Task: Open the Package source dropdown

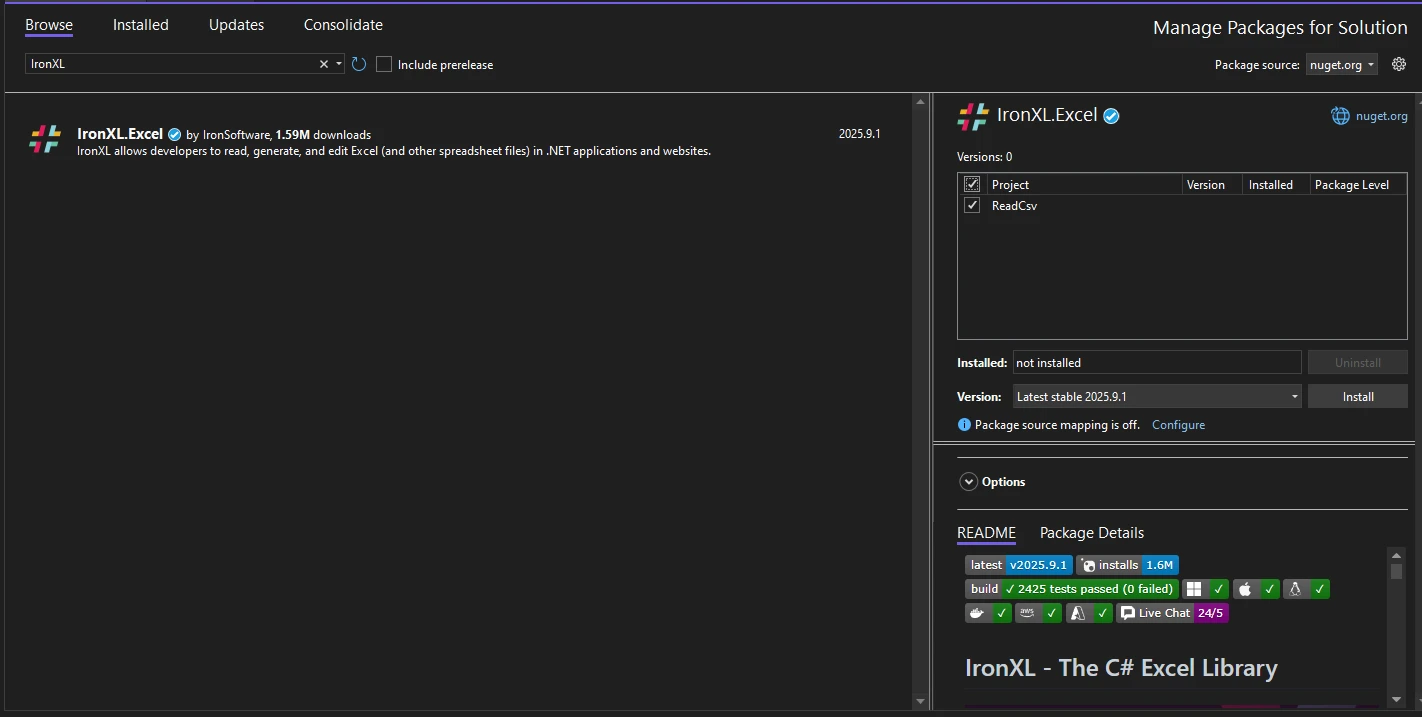Action: pyautogui.click(x=1341, y=64)
